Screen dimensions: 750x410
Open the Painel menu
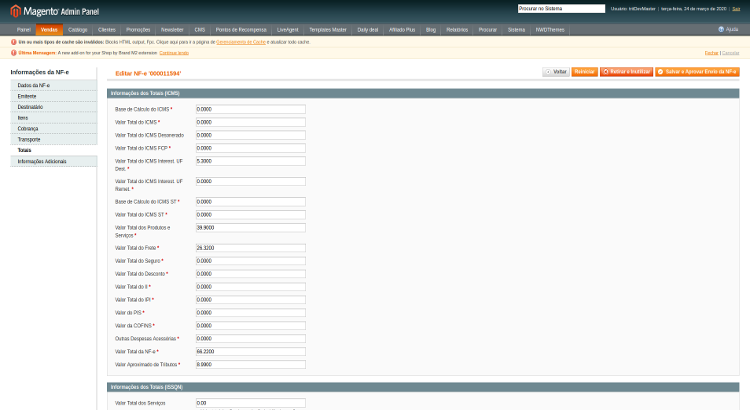pyautogui.click(x=23, y=30)
